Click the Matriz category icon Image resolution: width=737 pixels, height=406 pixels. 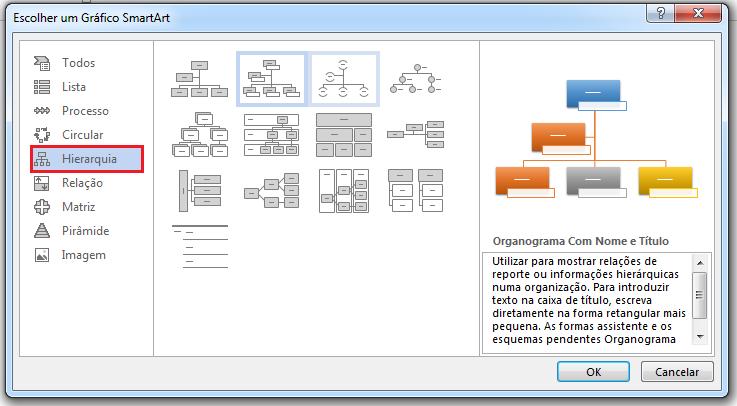42,207
